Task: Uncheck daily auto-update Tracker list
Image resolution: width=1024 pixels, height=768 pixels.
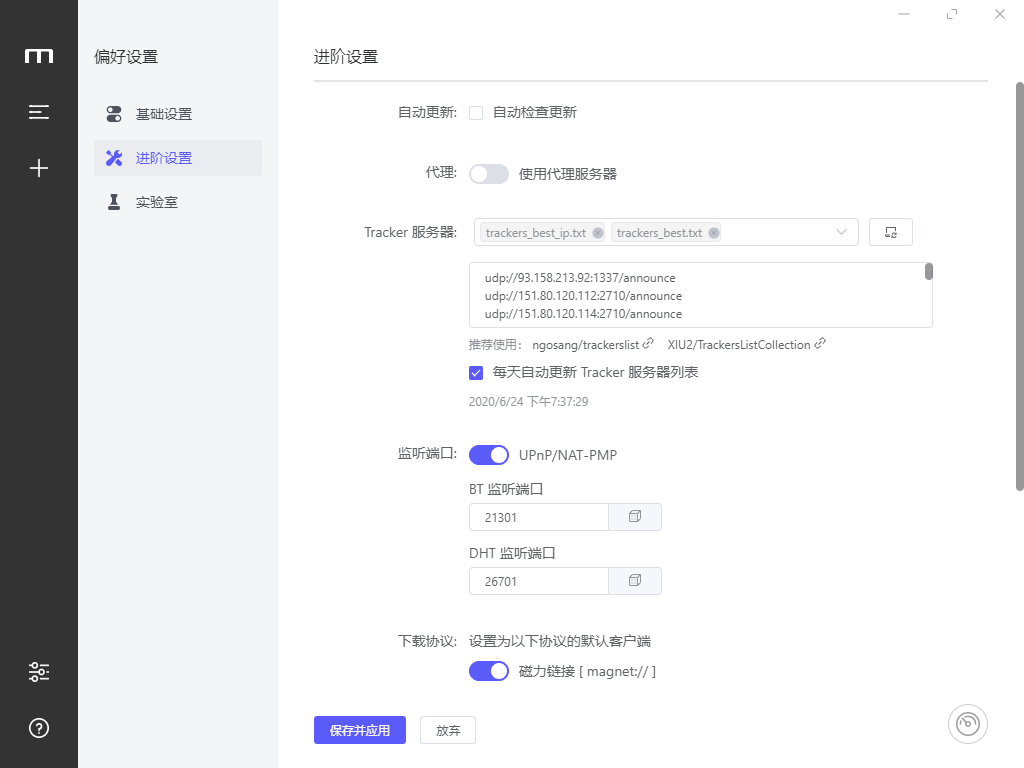Action: [x=476, y=373]
